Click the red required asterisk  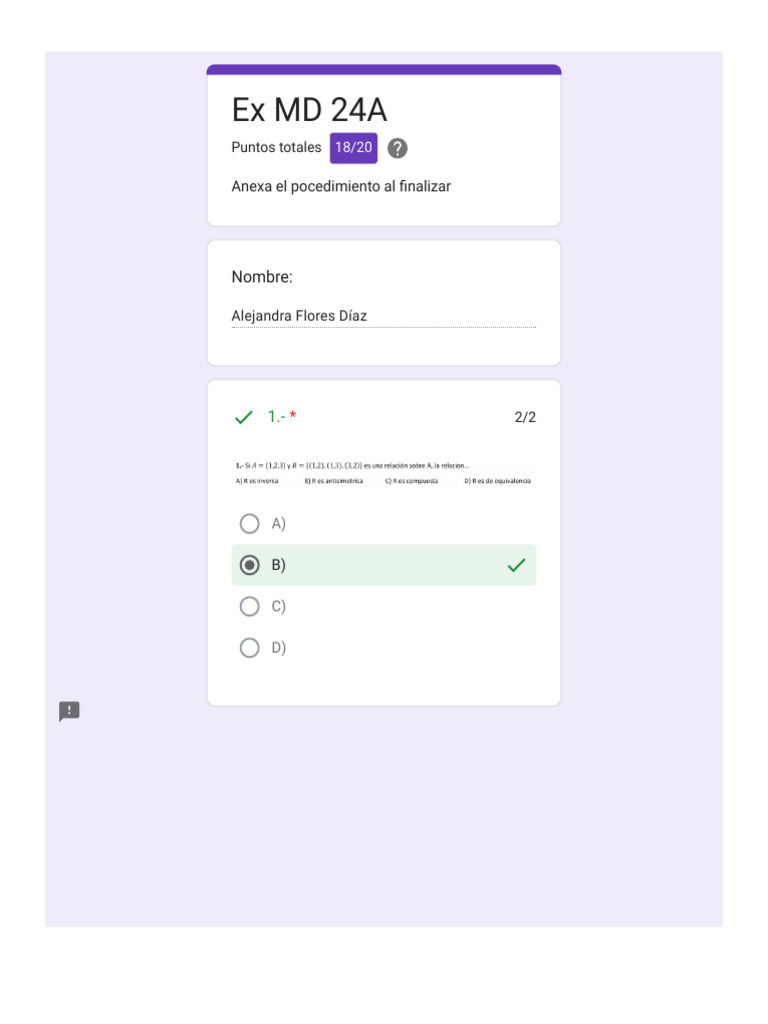click(293, 416)
